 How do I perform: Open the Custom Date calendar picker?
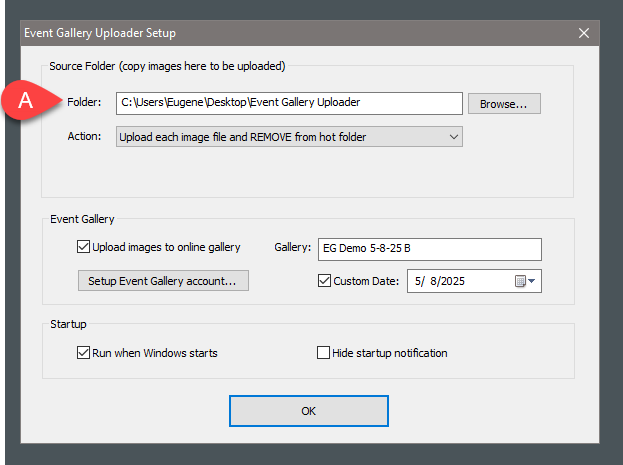(525, 281)
